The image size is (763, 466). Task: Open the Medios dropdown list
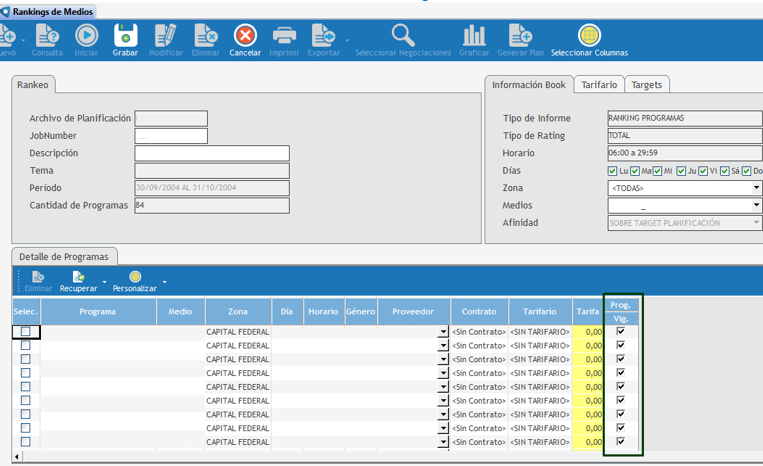756,206
